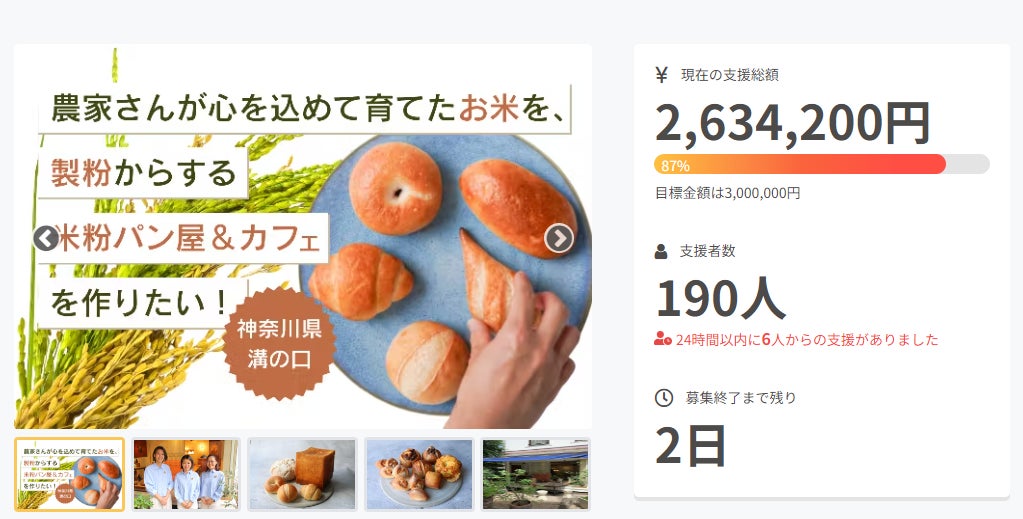Viewport: 1023px width, 519px height.
Task: Click the 2日 remaining days figure
Action: click(x=690, y=446)
